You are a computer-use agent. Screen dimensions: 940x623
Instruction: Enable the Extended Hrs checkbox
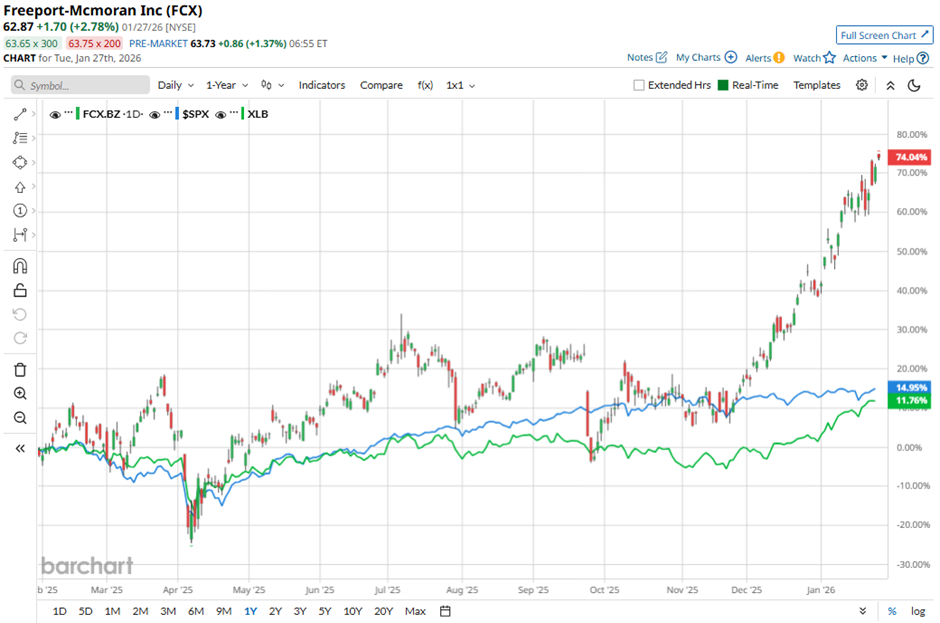pyautogui.click(x=639, y=86)
